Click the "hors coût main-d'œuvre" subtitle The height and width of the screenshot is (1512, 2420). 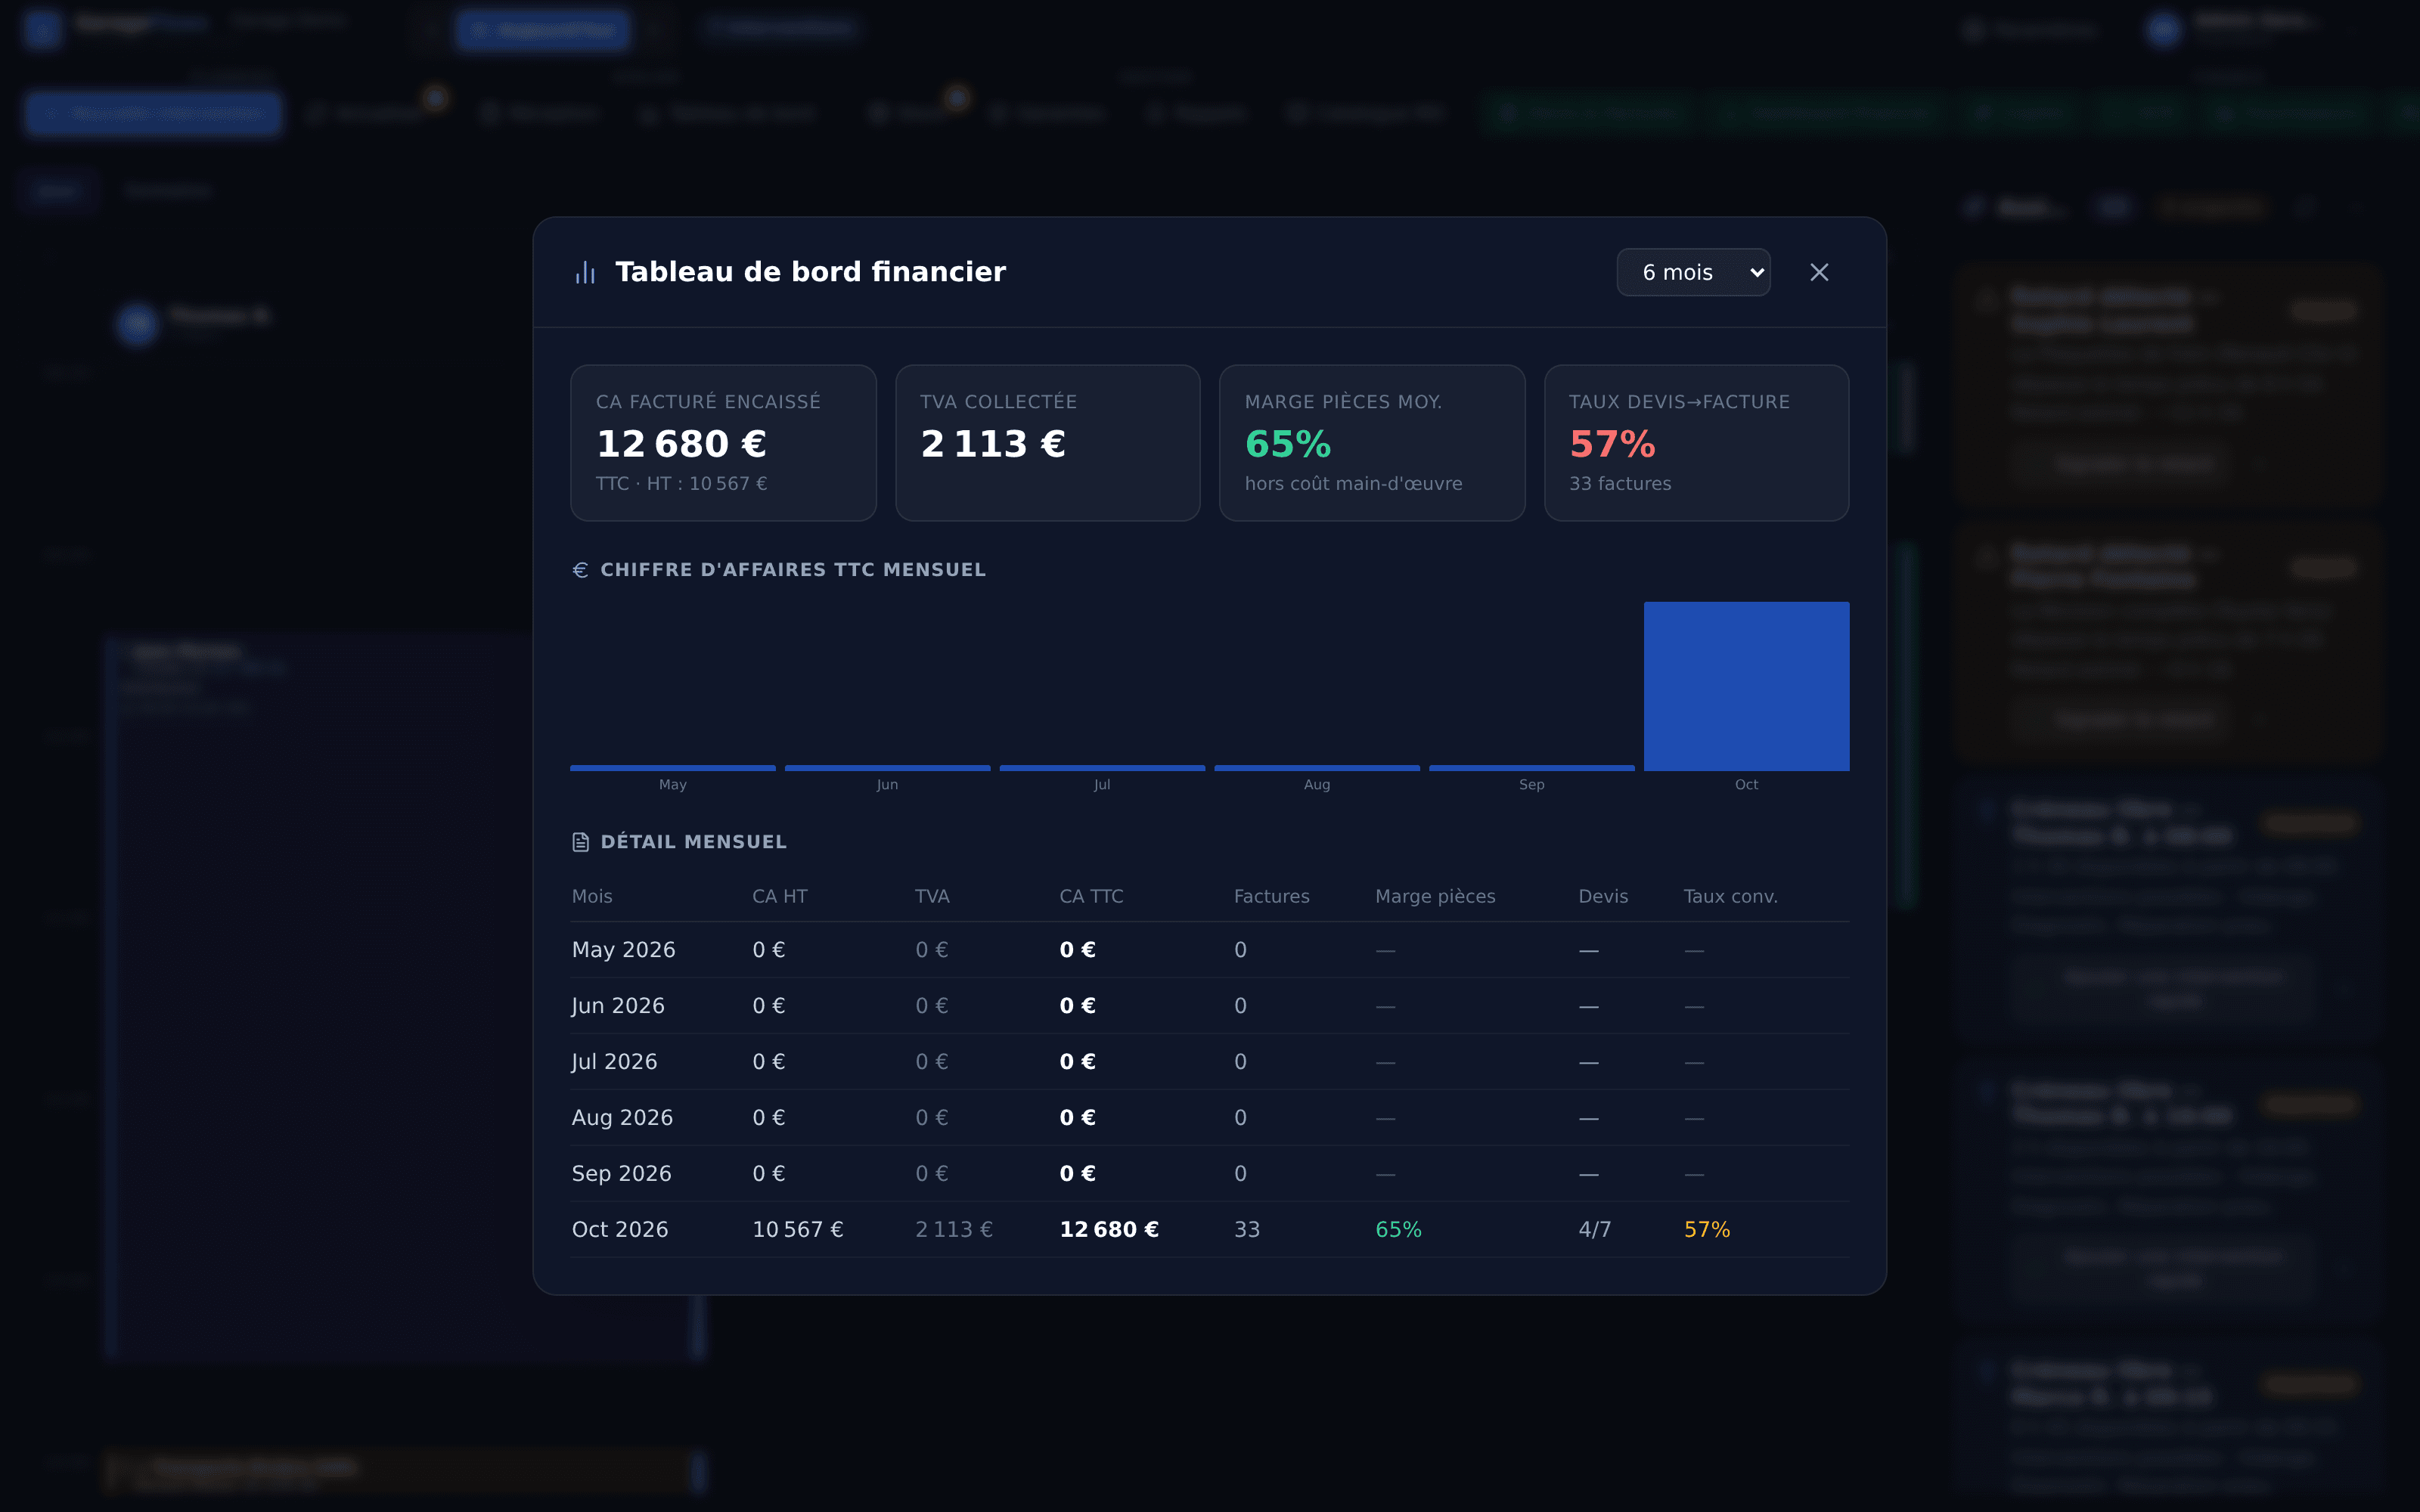pos(1353,484)
